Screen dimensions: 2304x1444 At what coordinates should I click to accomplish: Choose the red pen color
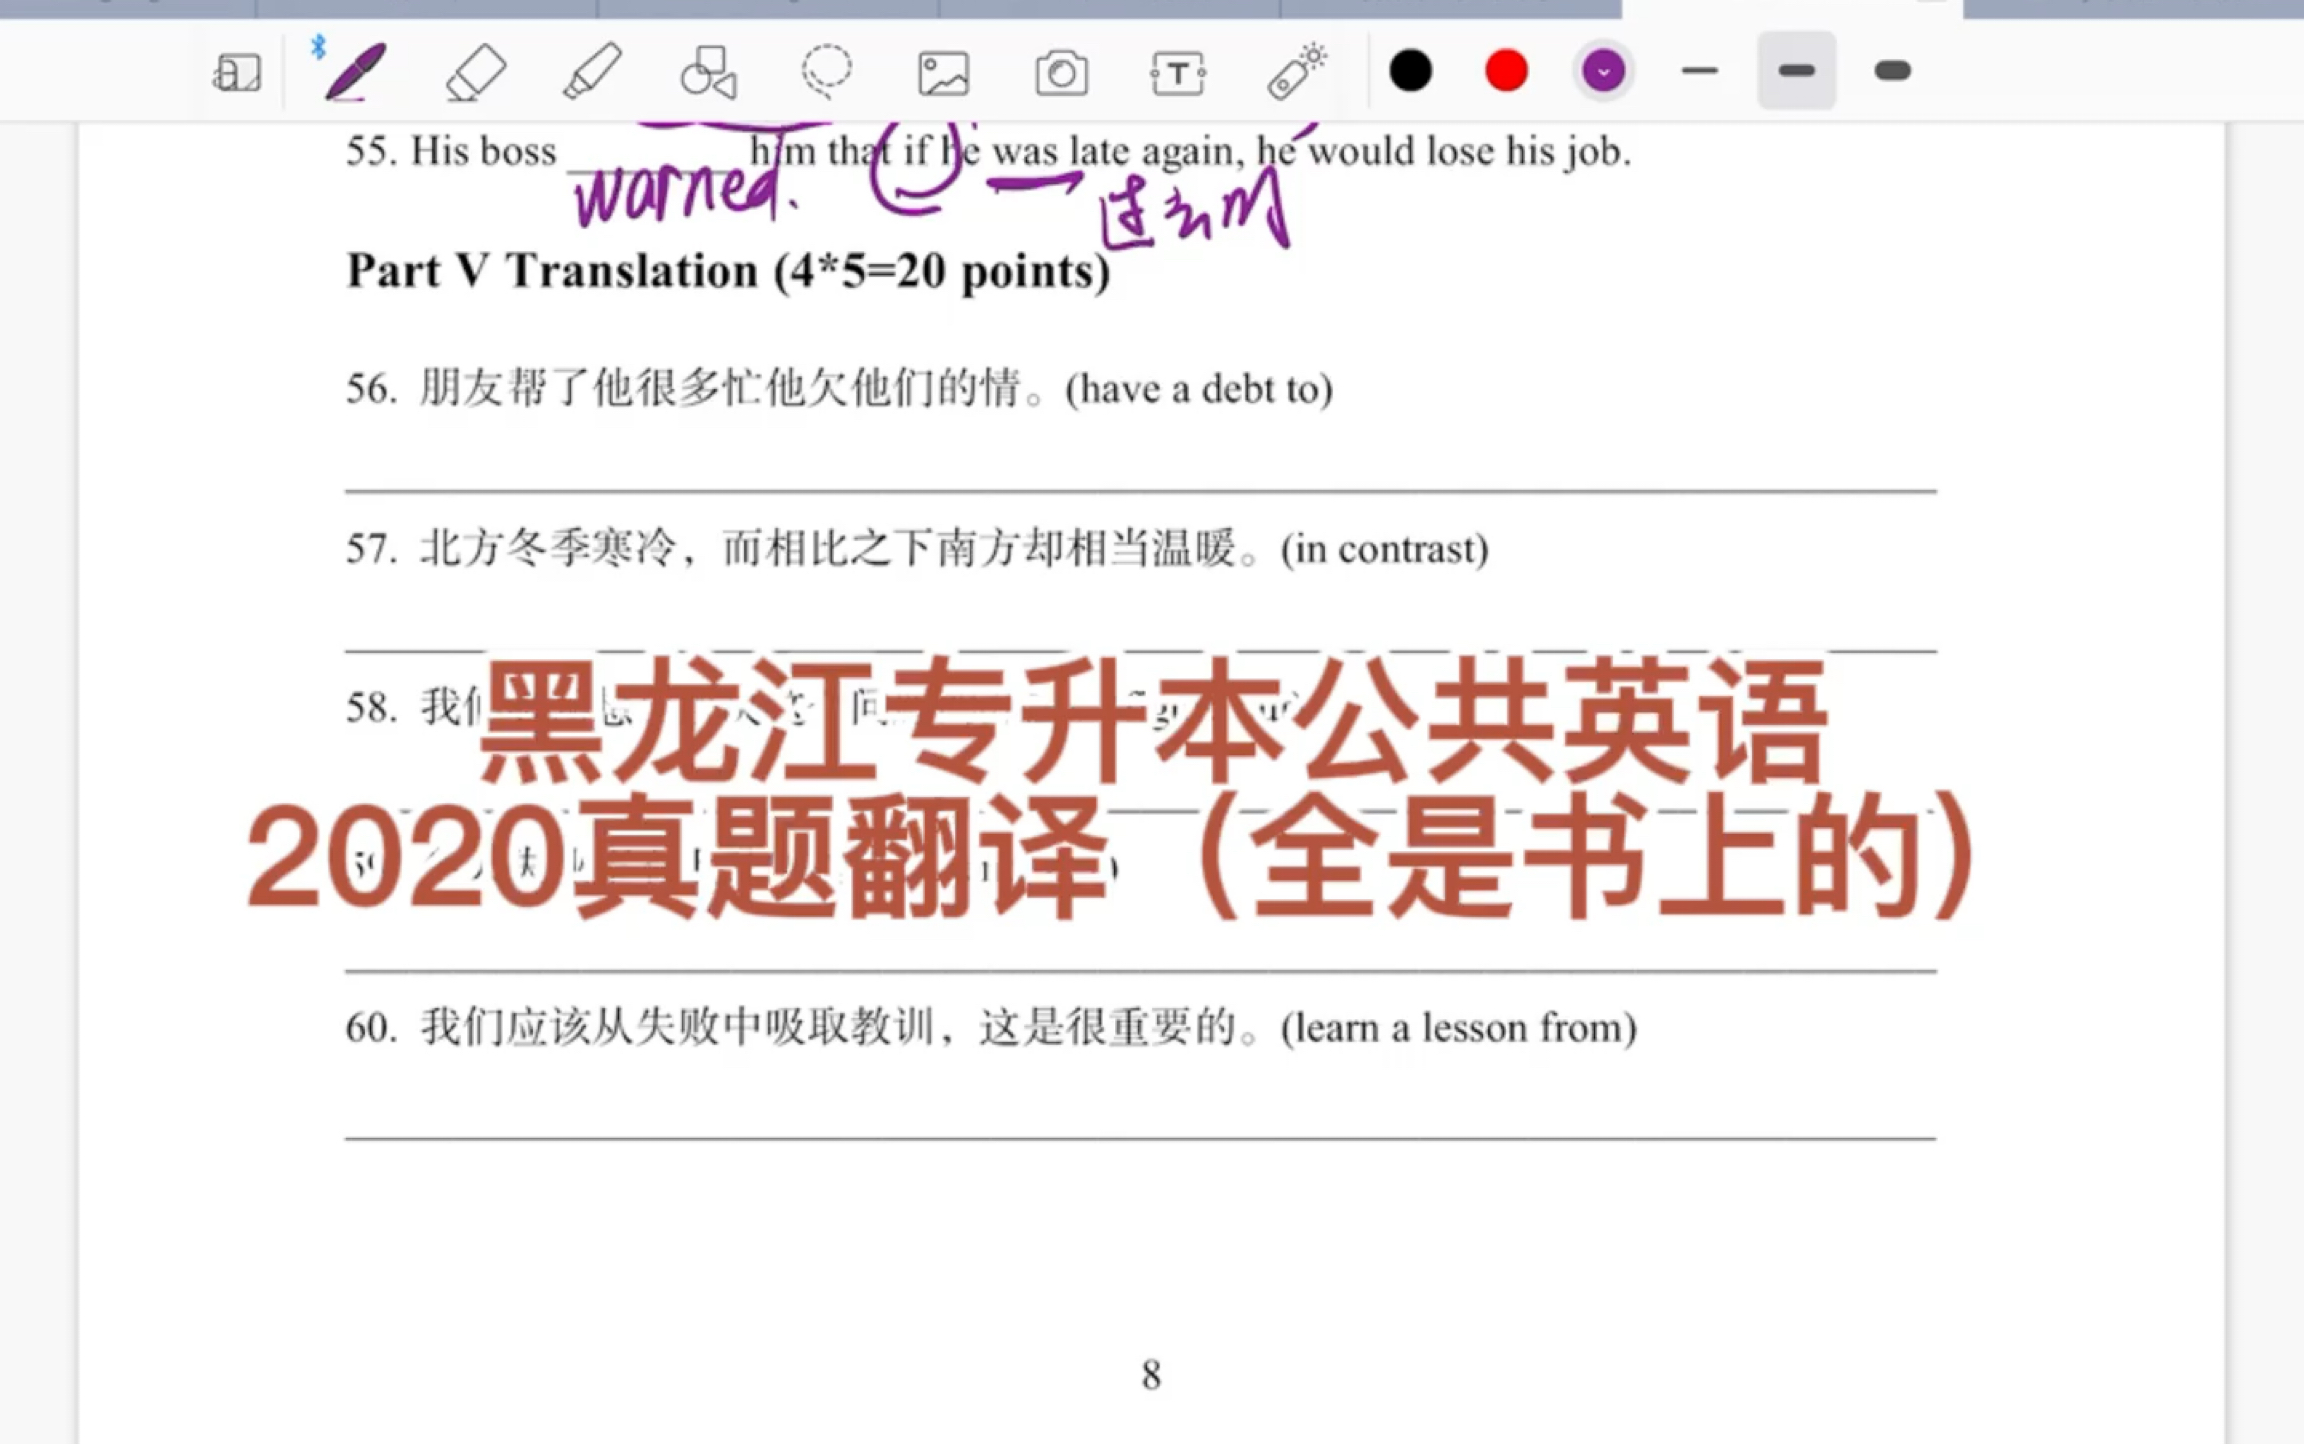[1506, 71]
